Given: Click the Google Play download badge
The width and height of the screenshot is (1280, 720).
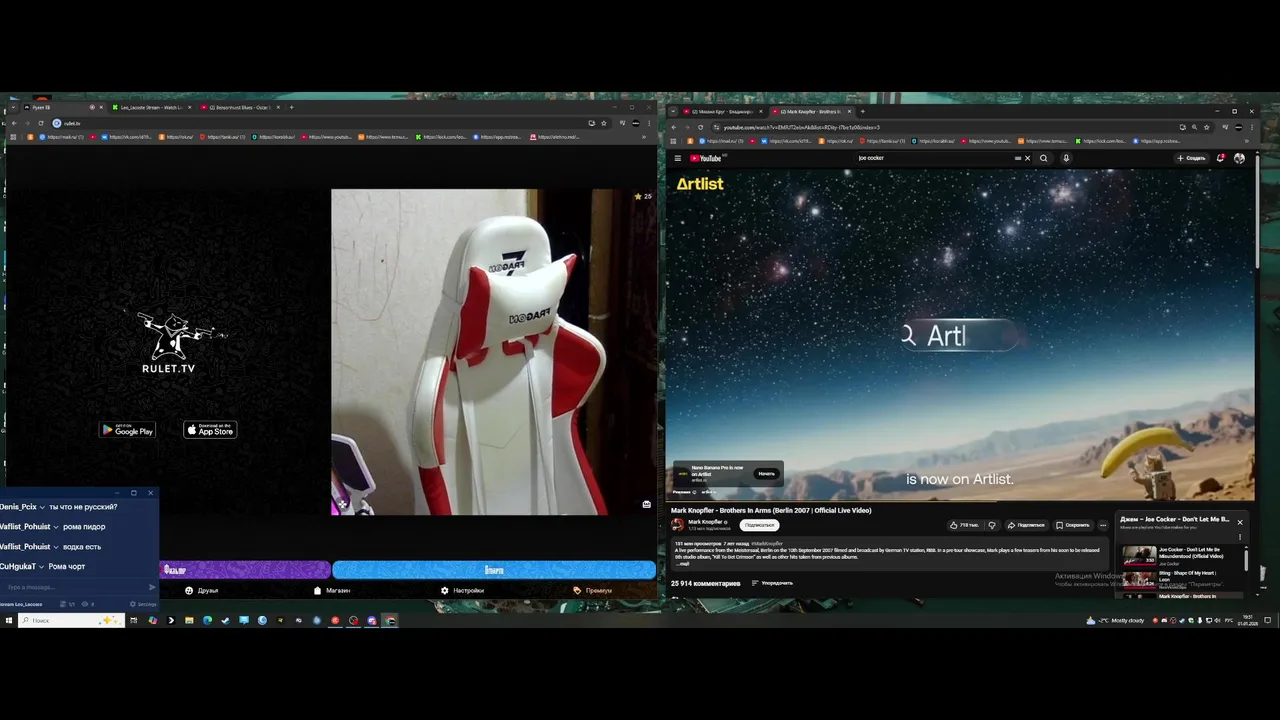Looking at the screenshot, I should pos(127,430).
